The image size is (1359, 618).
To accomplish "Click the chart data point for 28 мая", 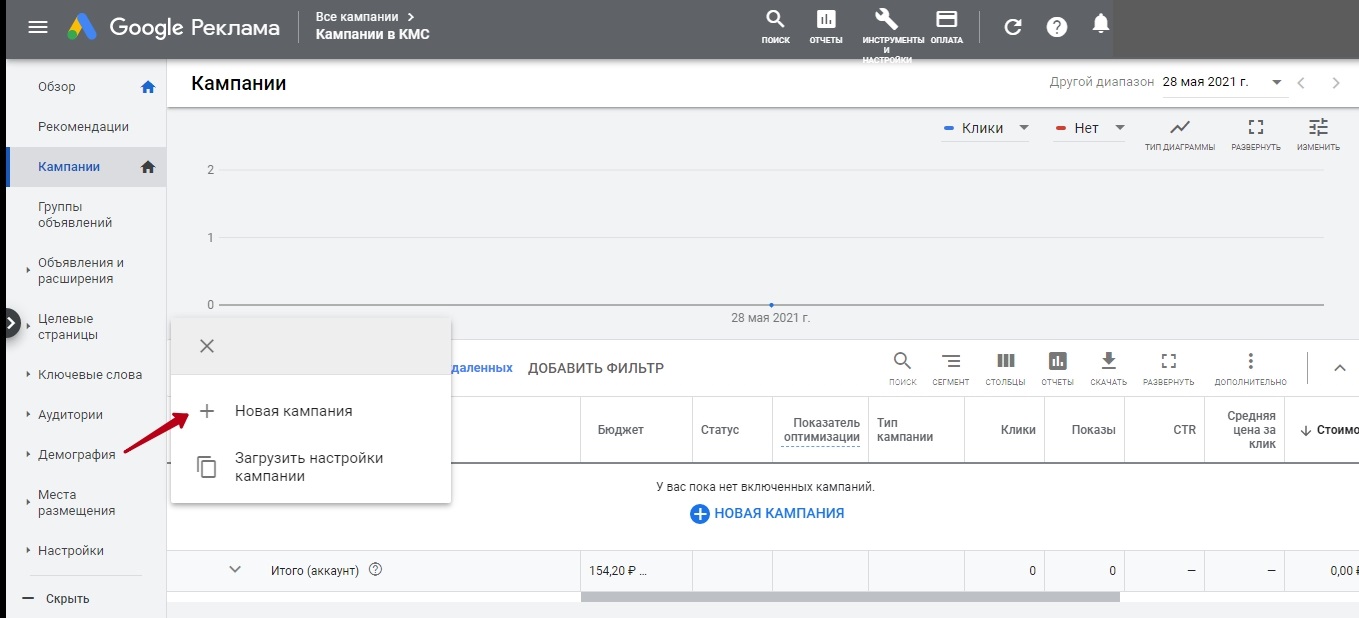I will click(x=771, y=304).
